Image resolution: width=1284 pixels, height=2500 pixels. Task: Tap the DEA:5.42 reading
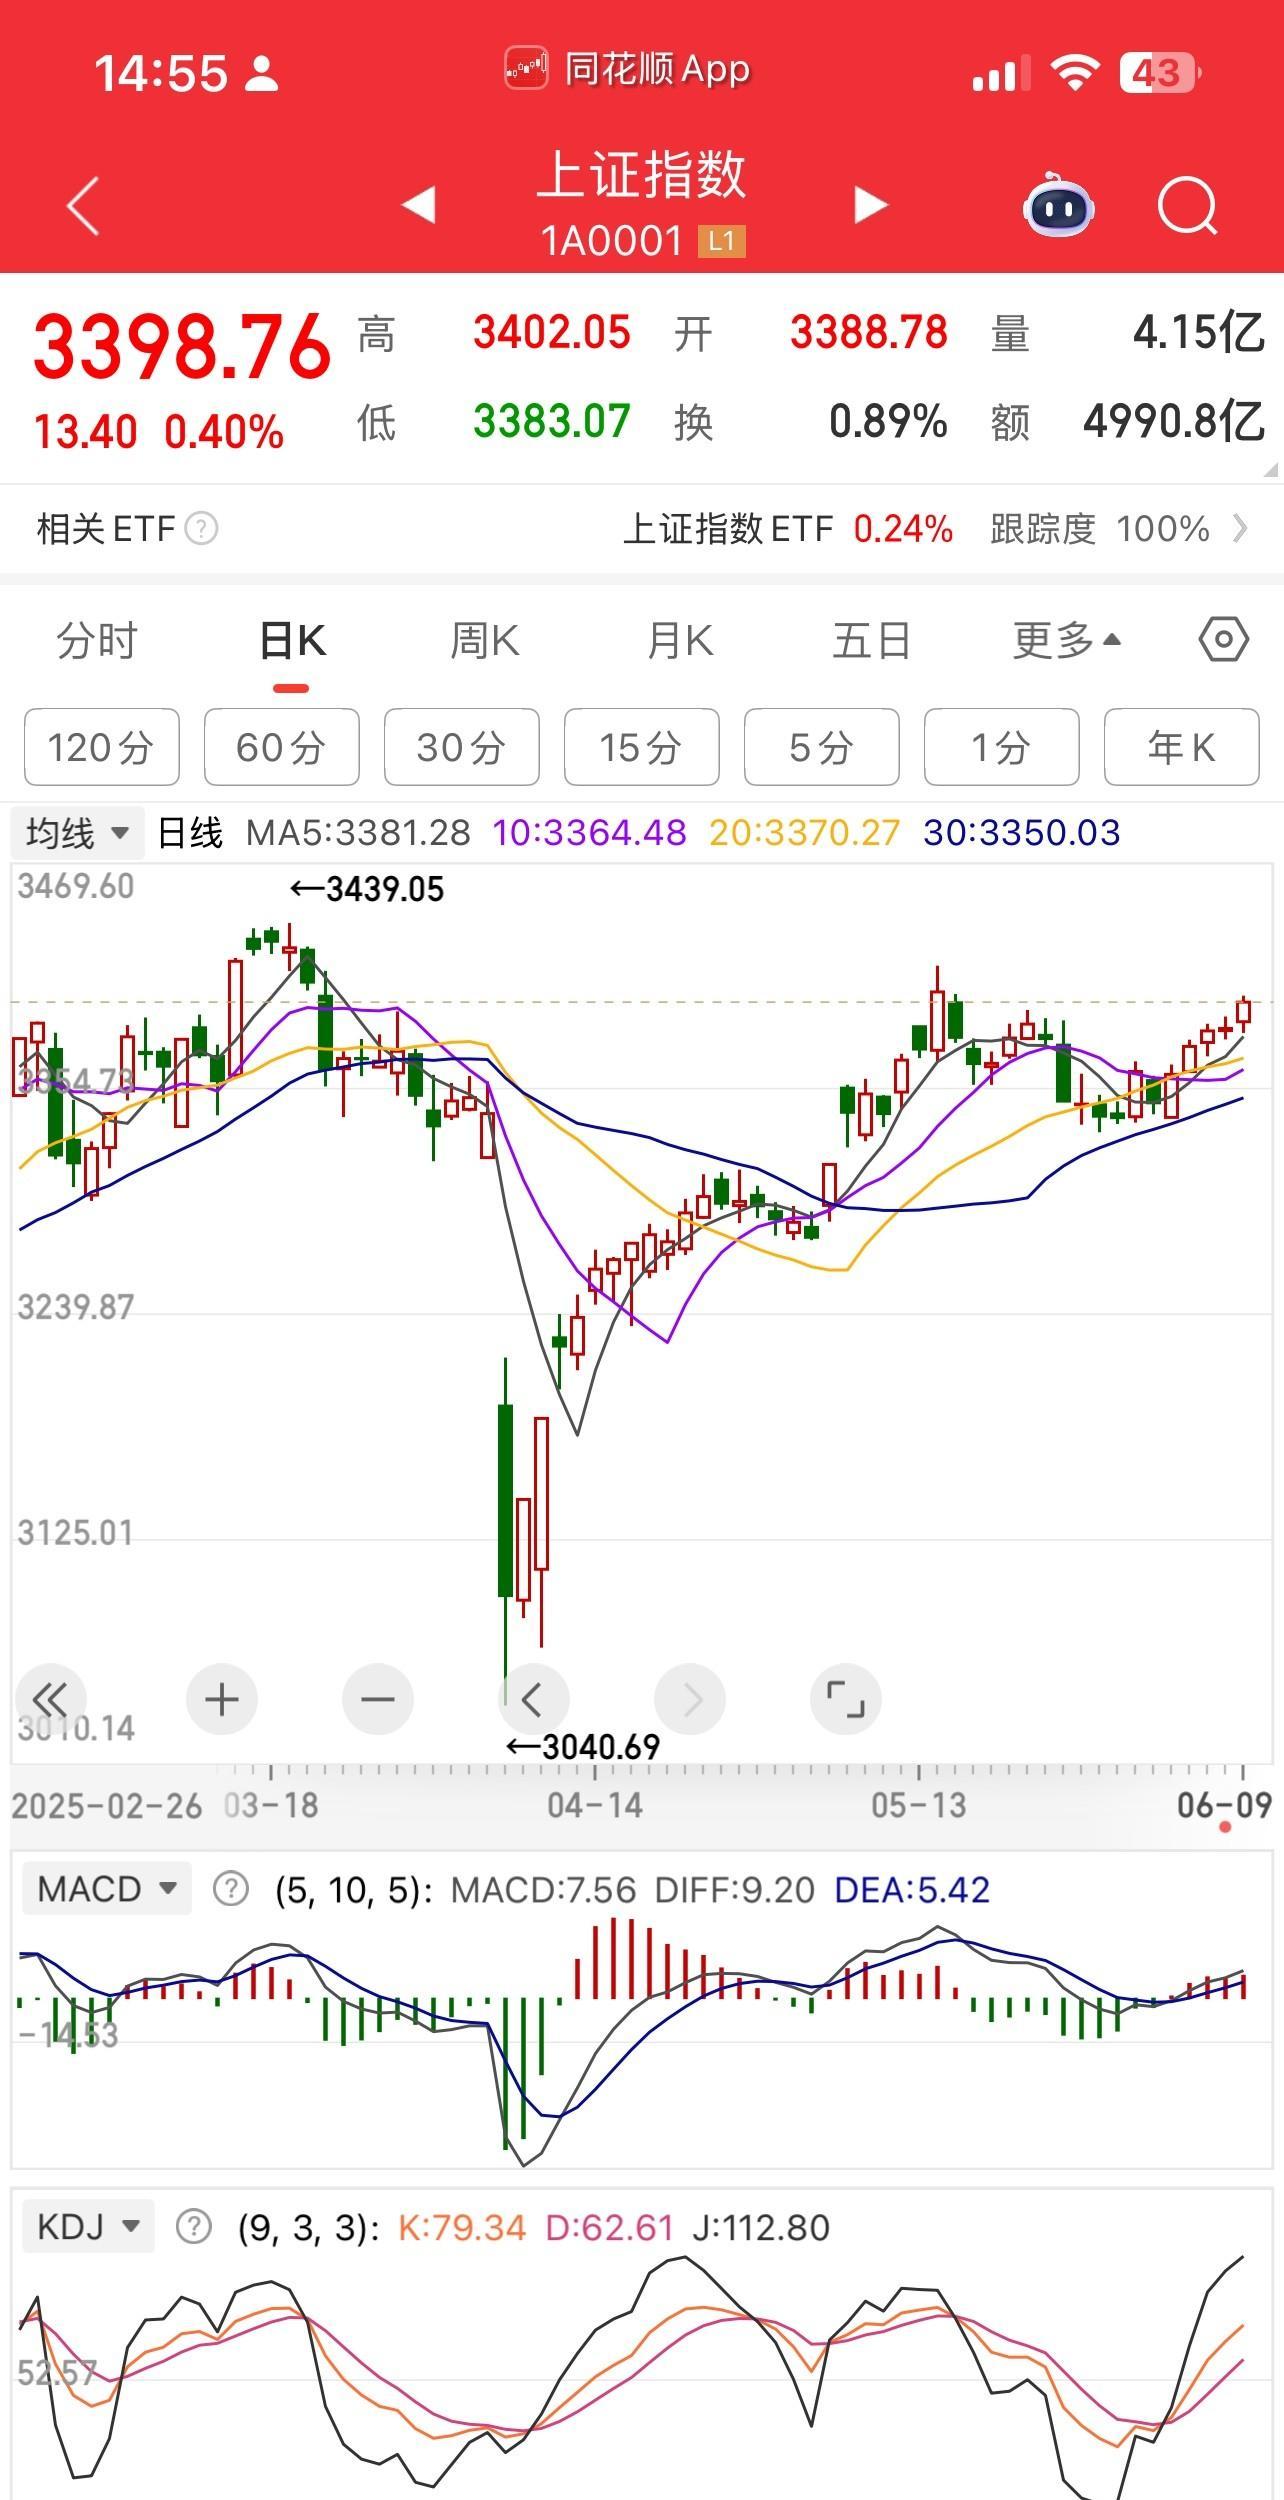[912, 1889]
